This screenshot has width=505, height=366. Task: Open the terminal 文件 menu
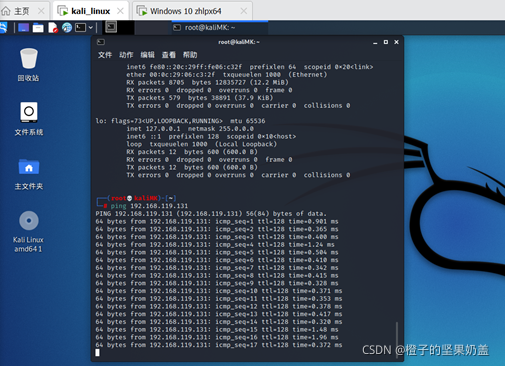click(105, 55)
